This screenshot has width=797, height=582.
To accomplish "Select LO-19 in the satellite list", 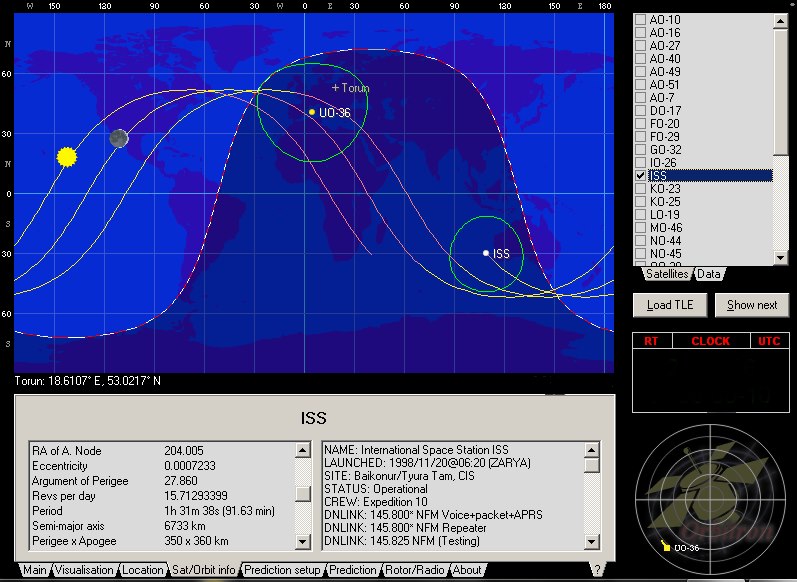I will coord(664,215).
